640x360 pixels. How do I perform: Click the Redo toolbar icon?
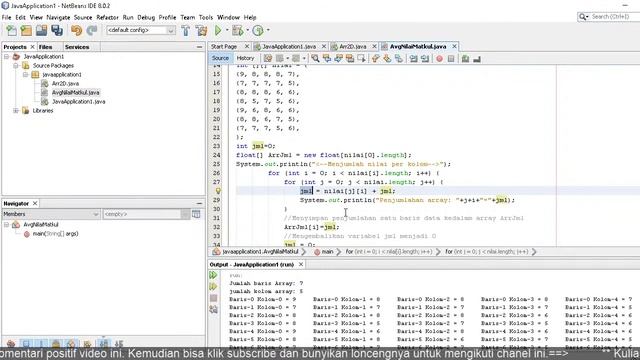92,30
